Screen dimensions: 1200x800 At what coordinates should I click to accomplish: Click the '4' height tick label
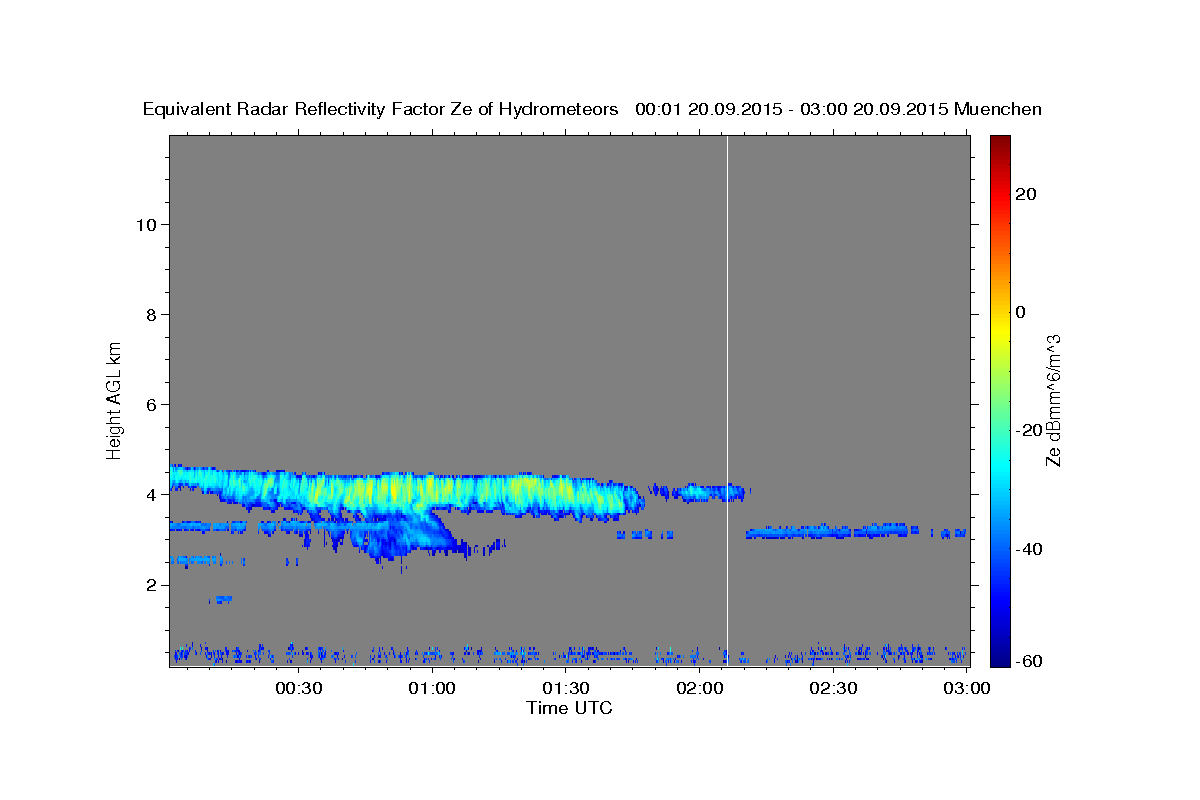point(150,495)
